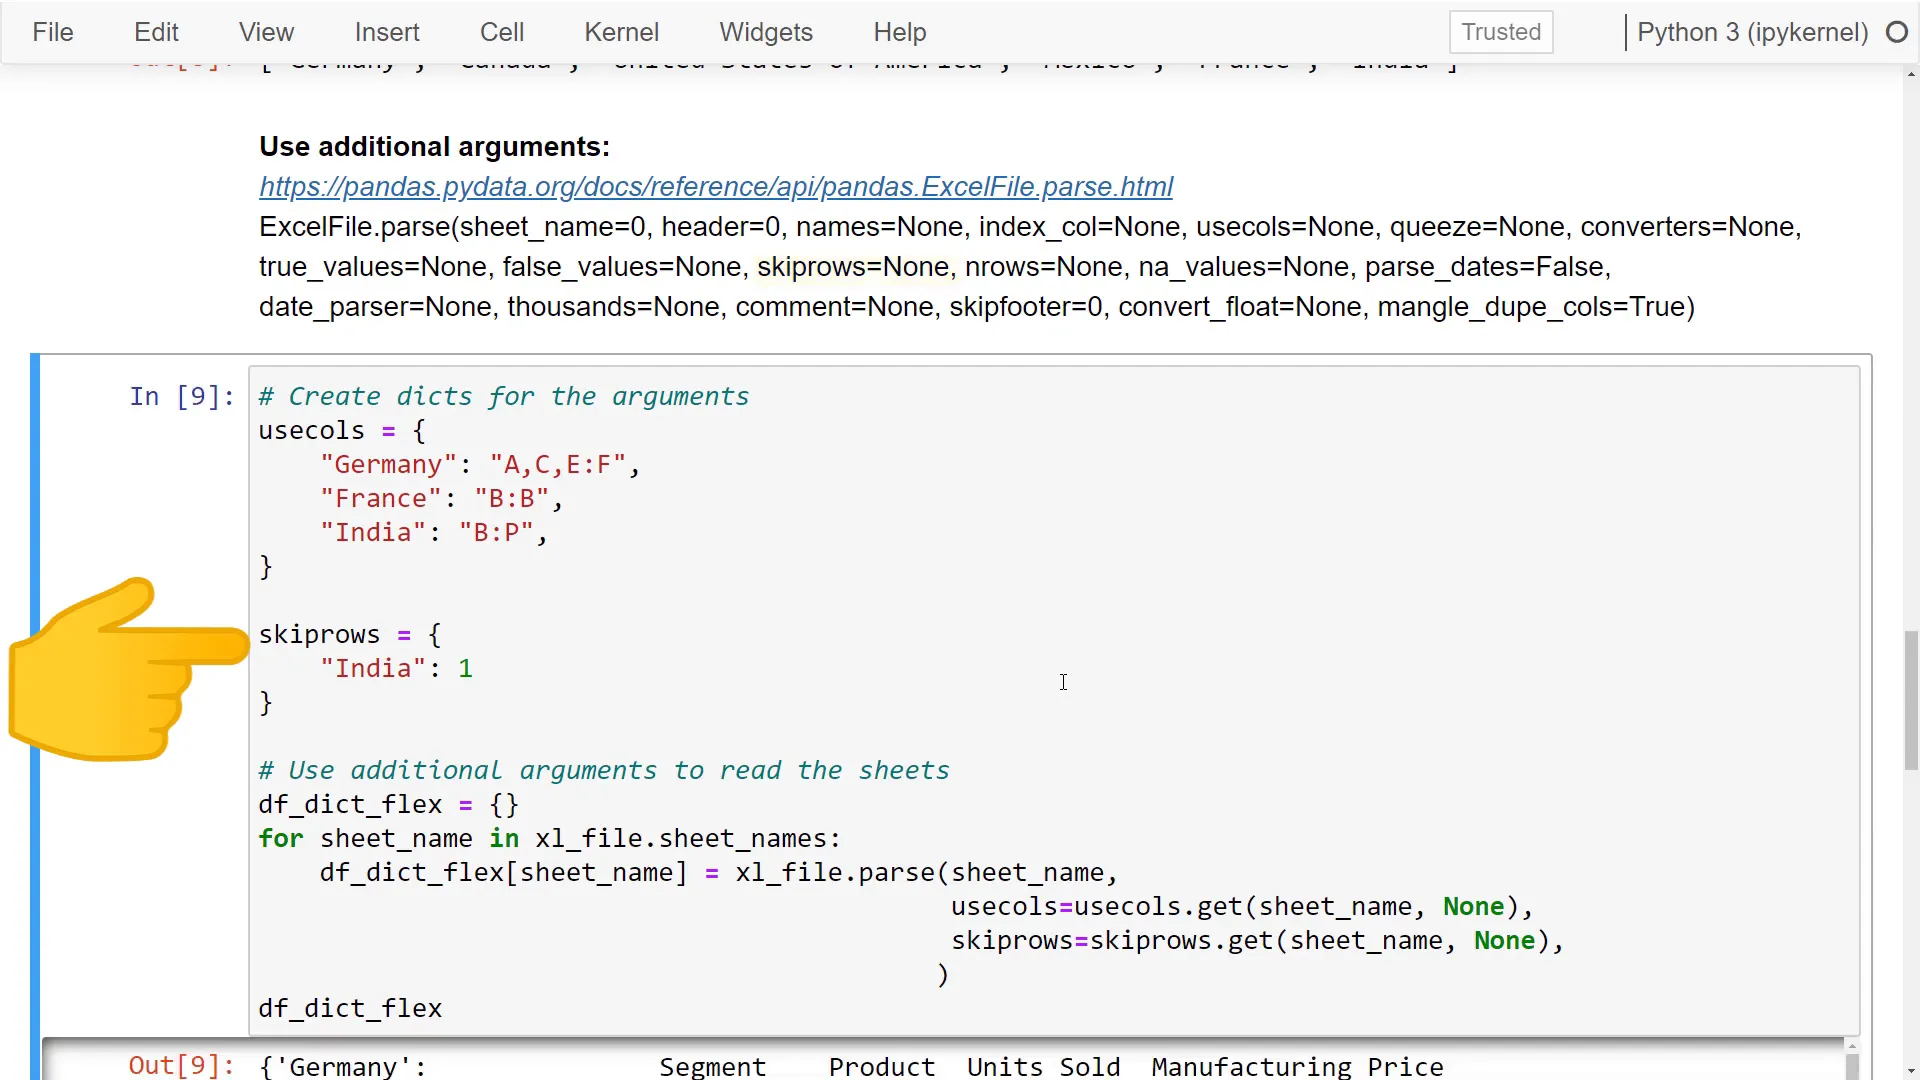Open the Insert menu
Viewport: 1920px width, 1080px height.
click(x=386, y=32)
